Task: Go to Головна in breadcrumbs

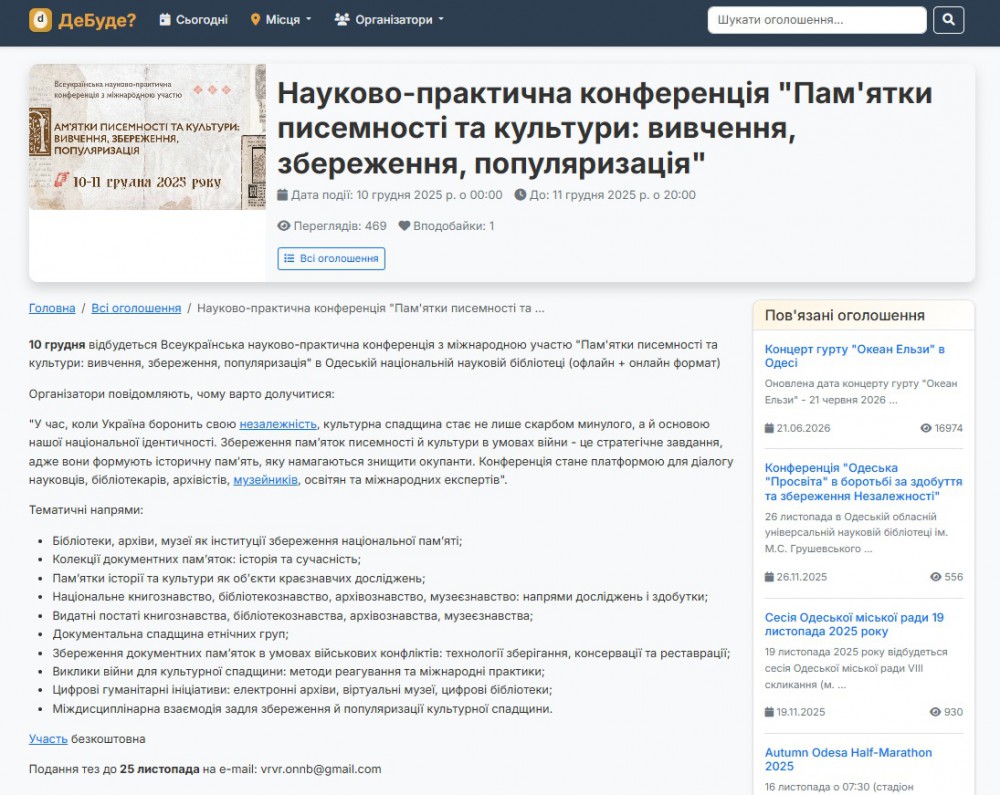Action: pos(52,308)
